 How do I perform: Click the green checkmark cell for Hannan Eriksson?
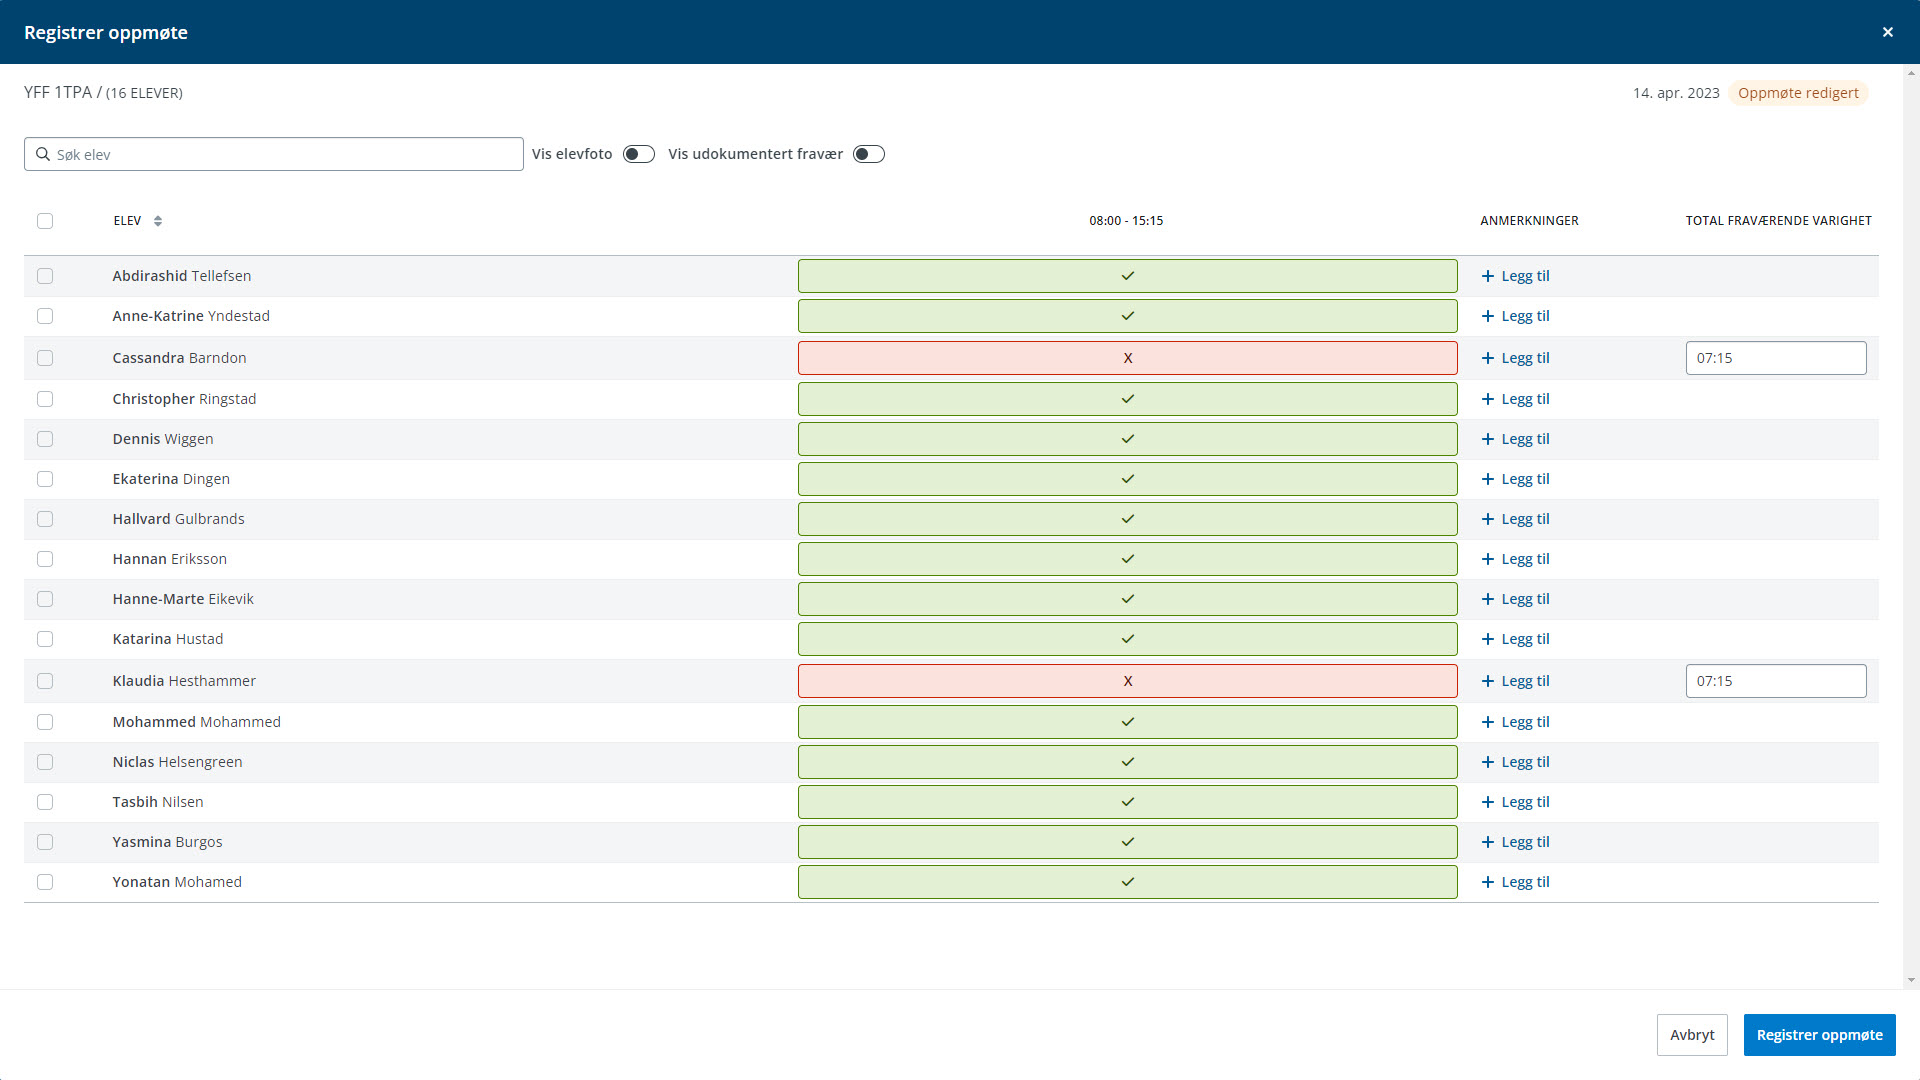click(1127, 559)
